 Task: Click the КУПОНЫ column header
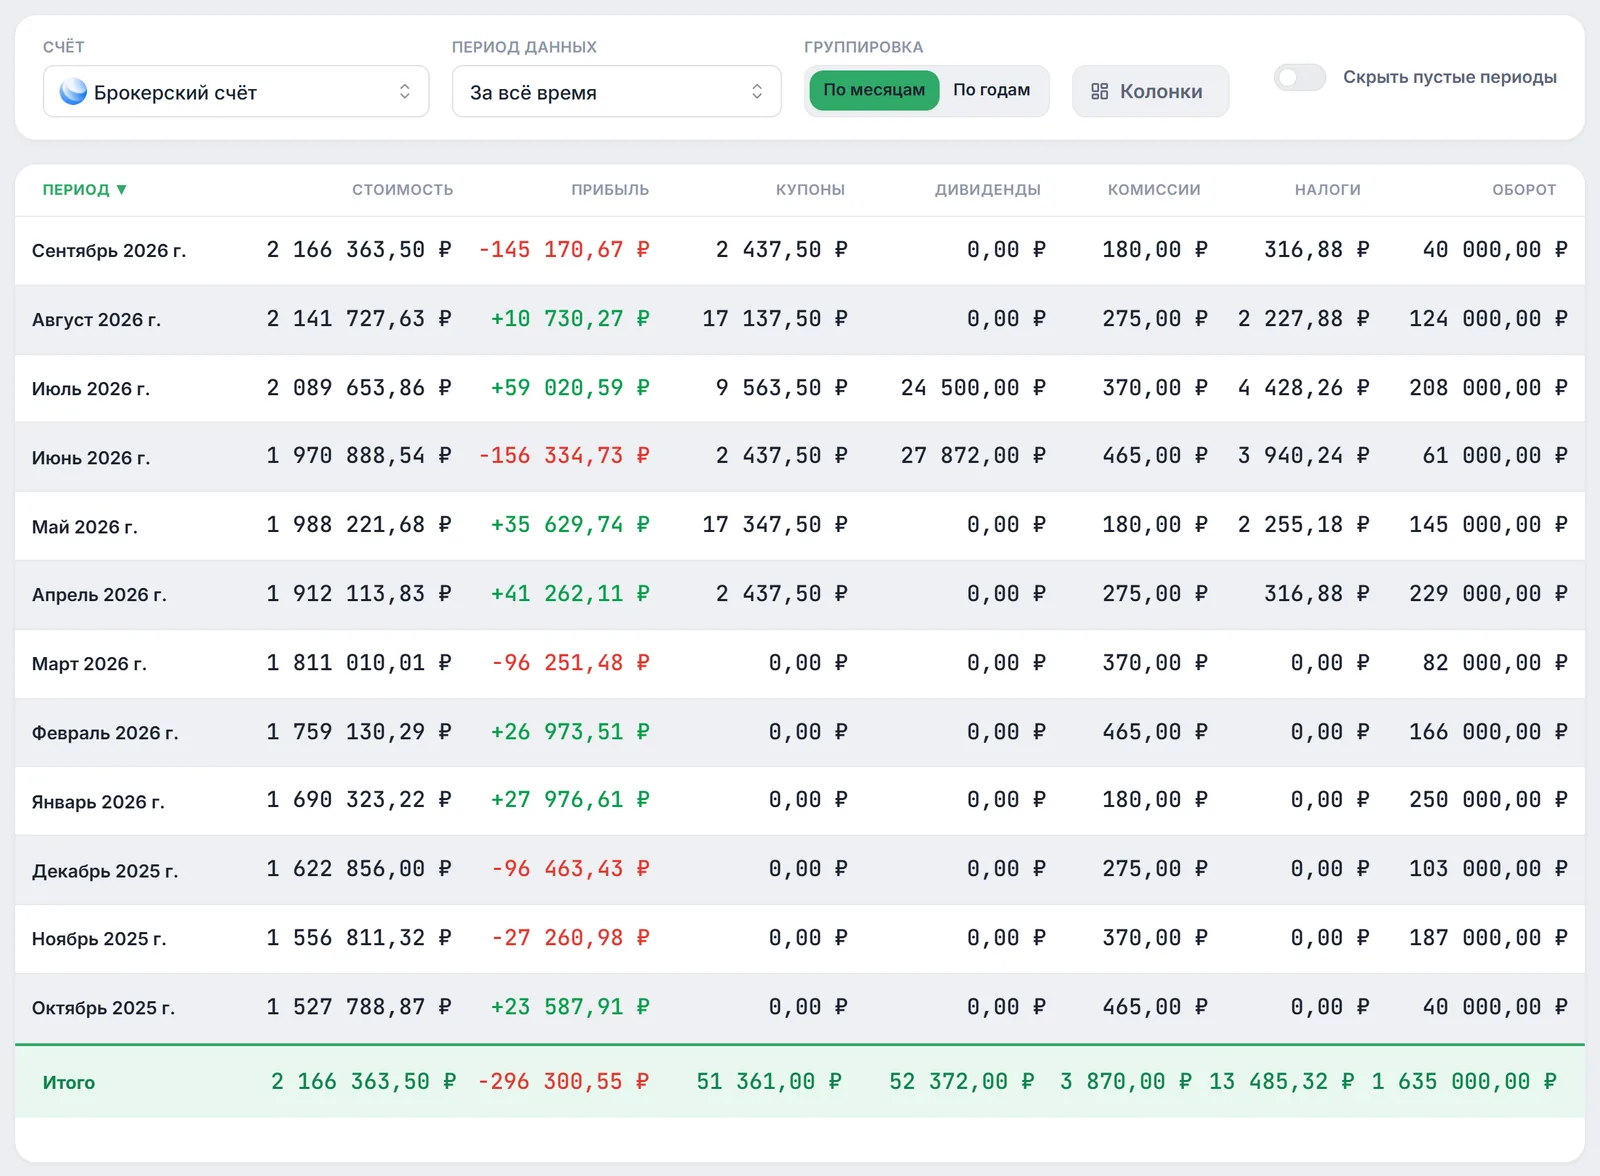click(x=810, y=189)
